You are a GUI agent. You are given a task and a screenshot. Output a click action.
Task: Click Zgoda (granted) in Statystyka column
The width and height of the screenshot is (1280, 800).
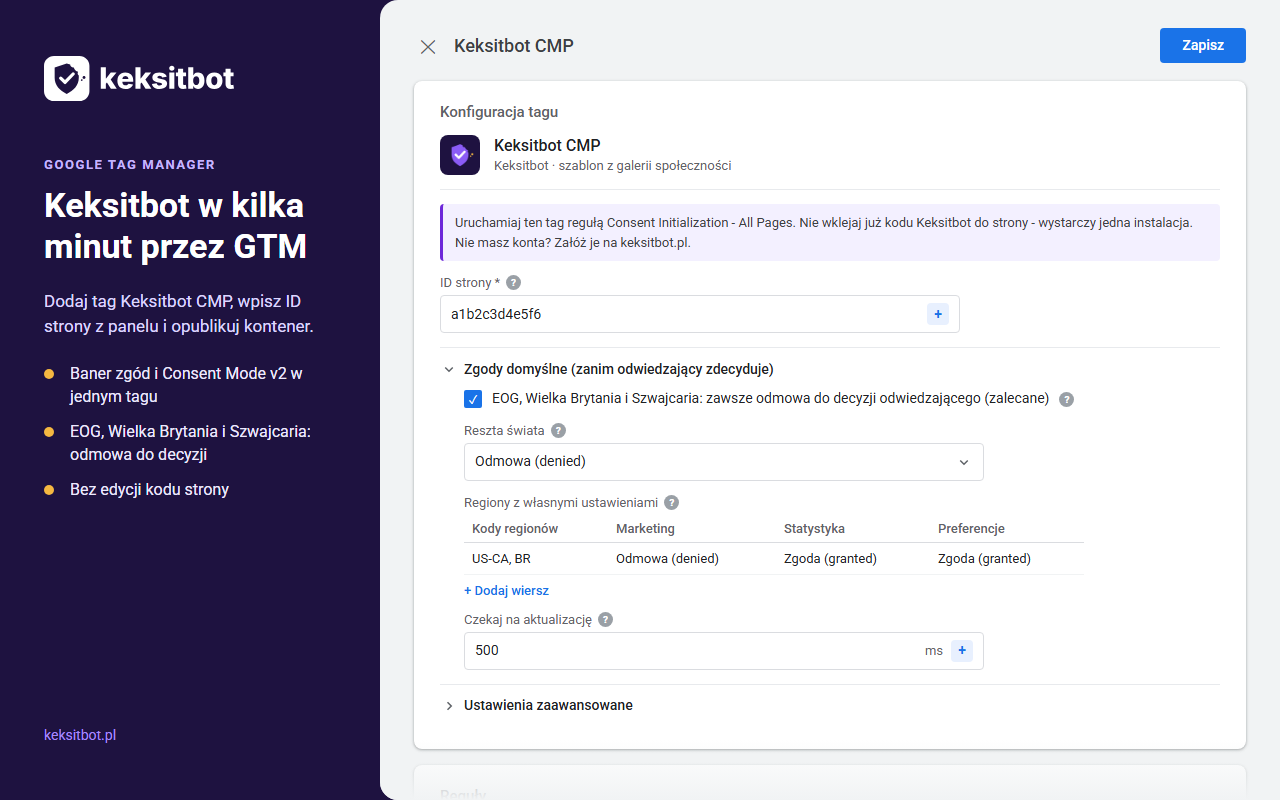point(830,559)
